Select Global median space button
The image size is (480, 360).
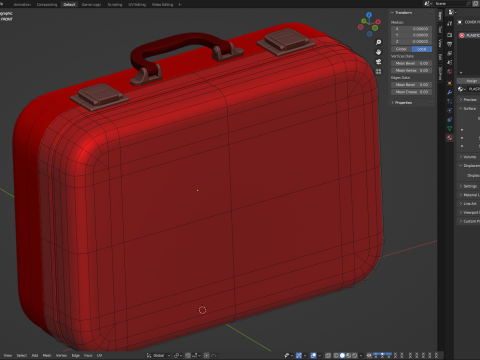click(401, 49)
